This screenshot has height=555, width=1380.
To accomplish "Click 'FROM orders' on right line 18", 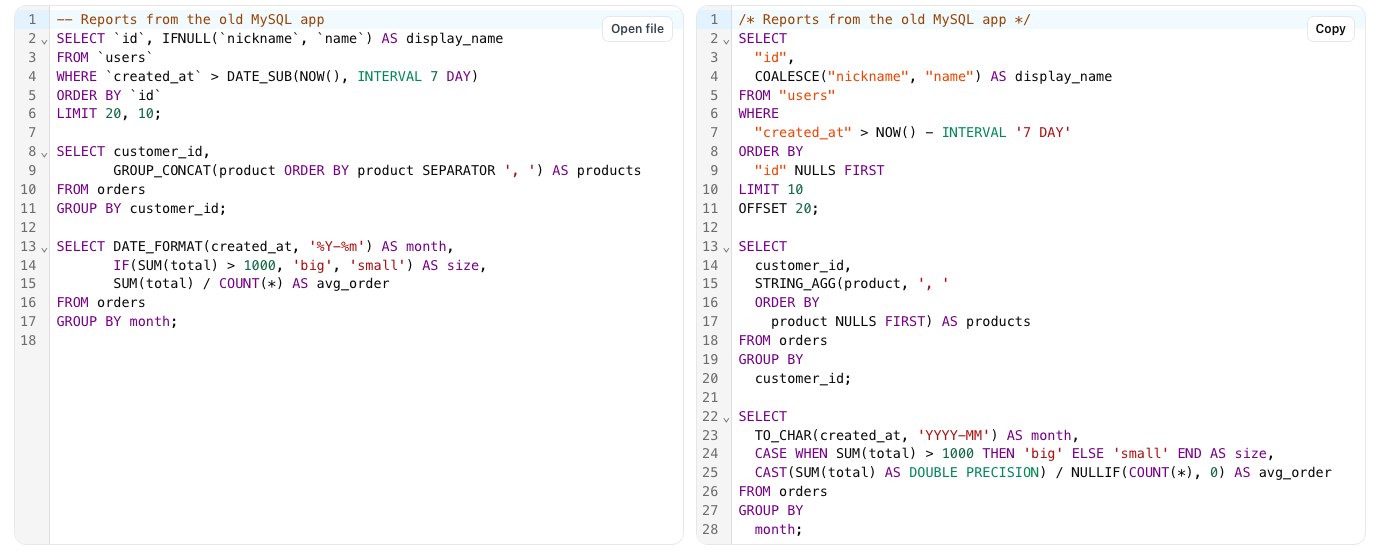I will (783, 340).
